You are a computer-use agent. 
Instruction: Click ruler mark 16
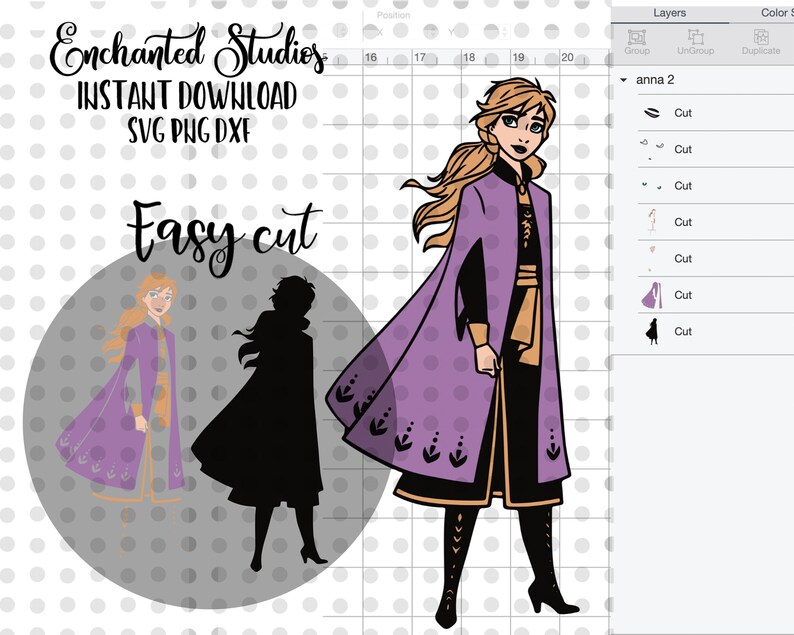click(x=371, y=57)
